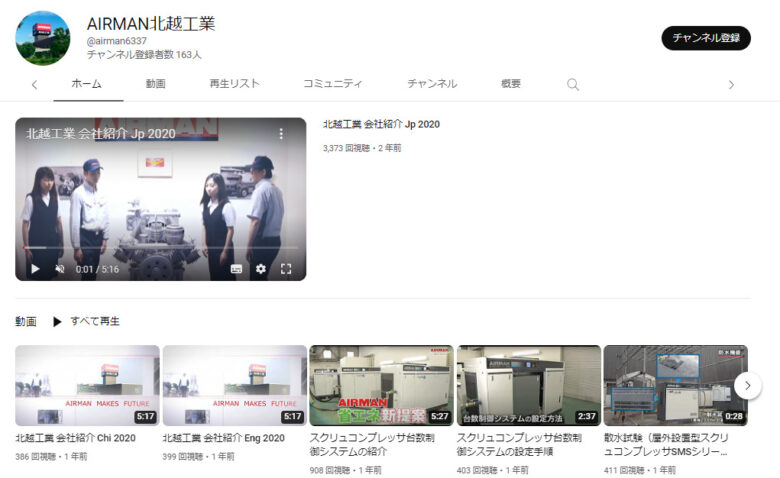Image resolution: width=780 pixels, height=478 pixels.
Task: Click title スクリュコンプレッサ台数制御システムの設定手順
Action: click(519, 445)
